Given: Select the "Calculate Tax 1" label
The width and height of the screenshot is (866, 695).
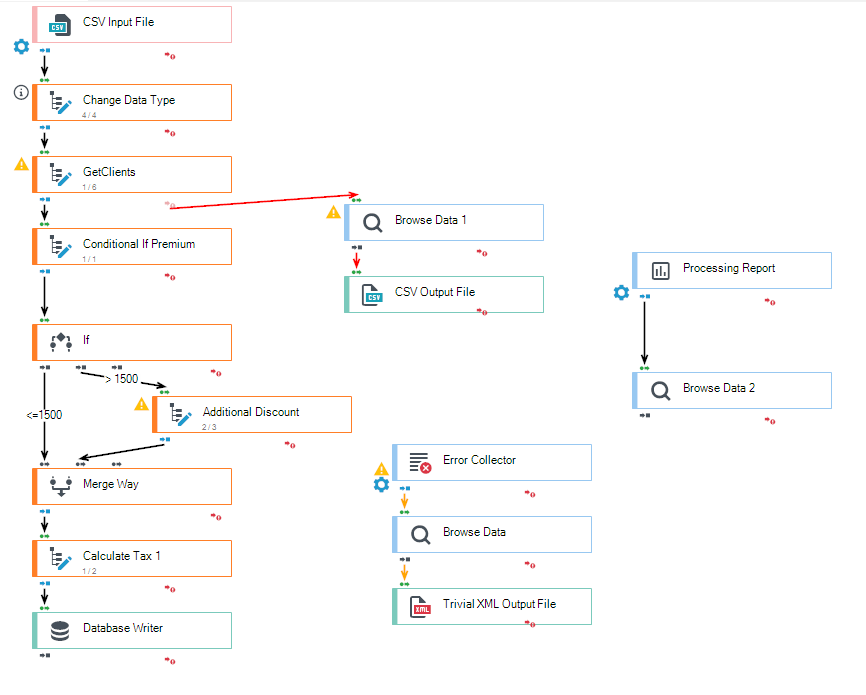Looking at the screenshot, I should (x=122, y=556).
